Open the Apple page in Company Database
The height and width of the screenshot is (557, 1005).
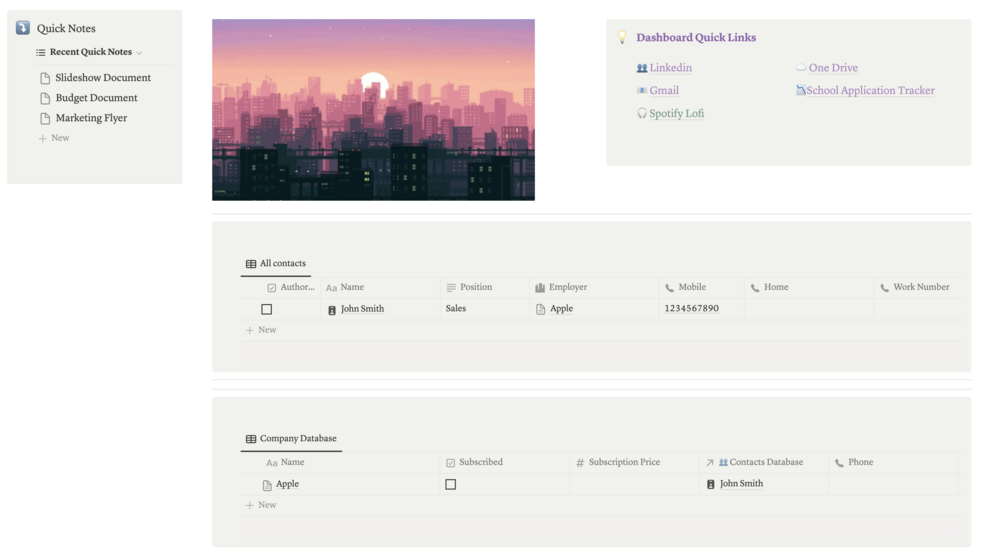pos(287,484)
